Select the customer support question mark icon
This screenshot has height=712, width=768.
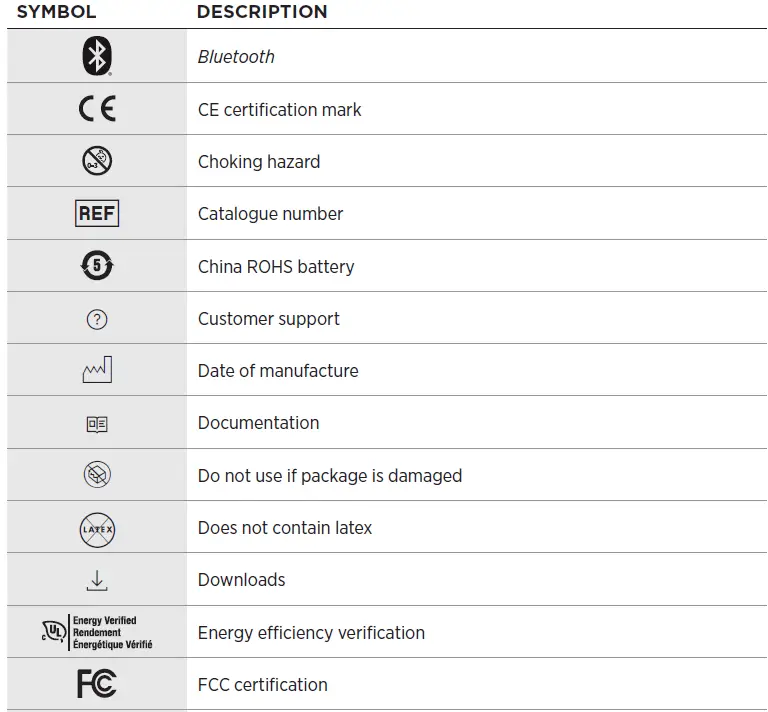(x=97, y=319)
